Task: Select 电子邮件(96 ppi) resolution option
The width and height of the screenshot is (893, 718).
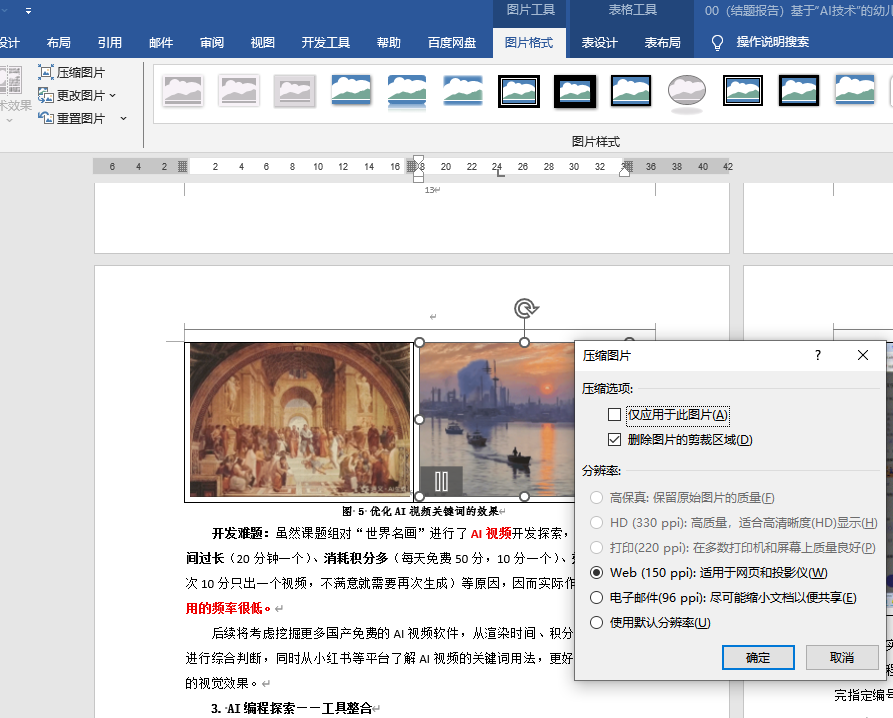Action: (x=596, y=597)
